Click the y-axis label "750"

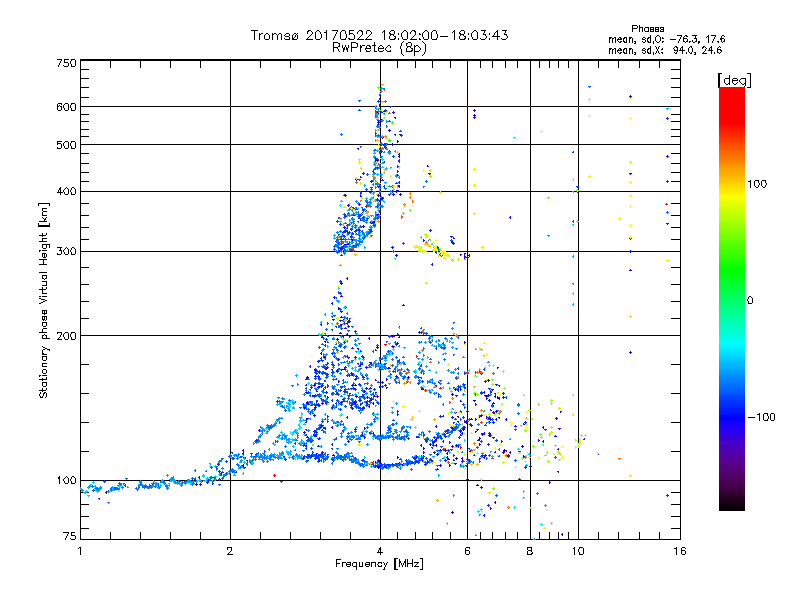click(x=66, y=63)
